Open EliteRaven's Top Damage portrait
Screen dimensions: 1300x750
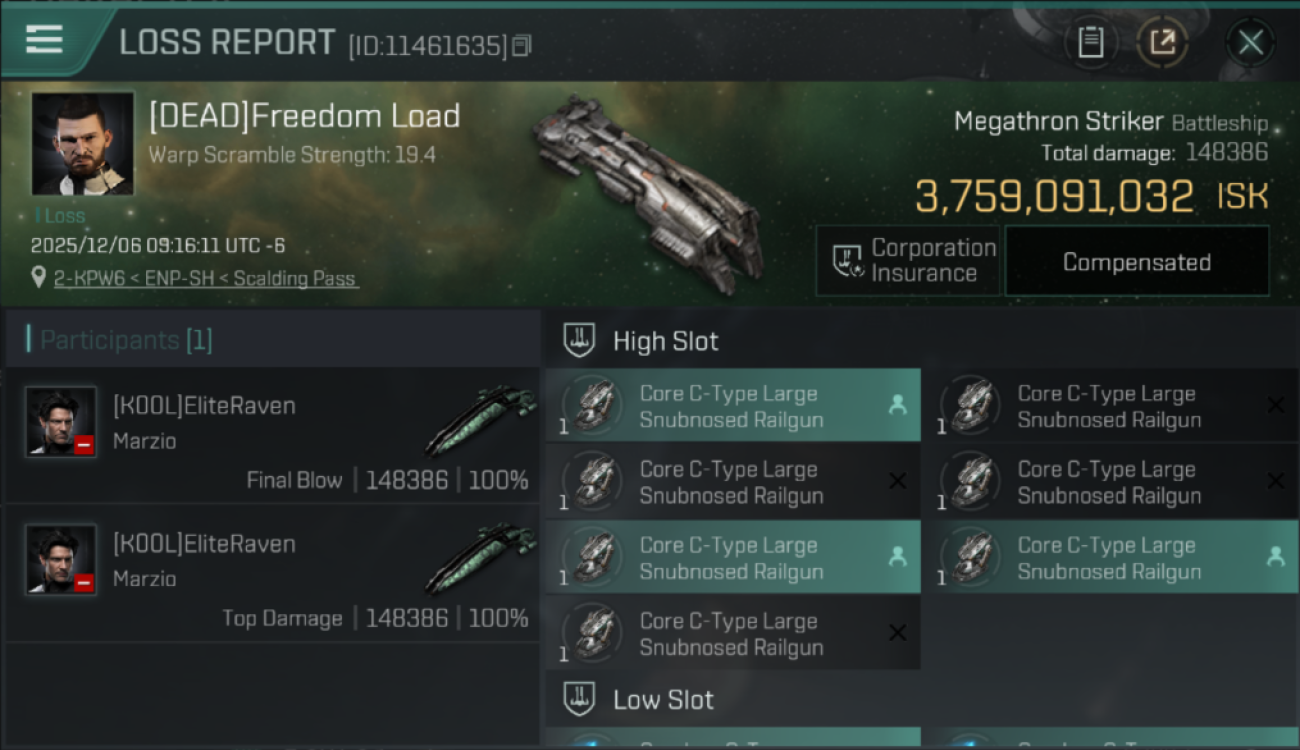(x=61, y=559)
